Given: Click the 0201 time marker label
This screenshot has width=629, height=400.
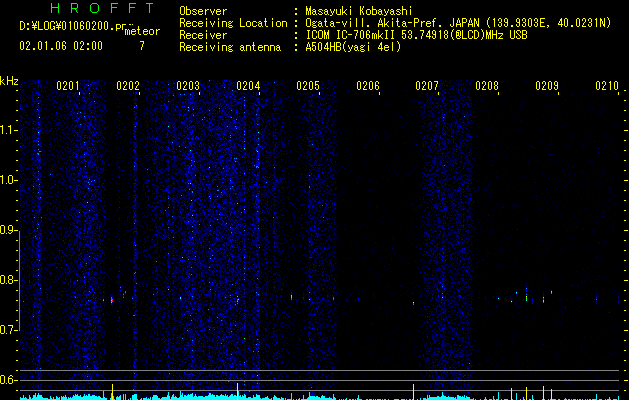Looking at the screenshot, I should coord(67,86).
